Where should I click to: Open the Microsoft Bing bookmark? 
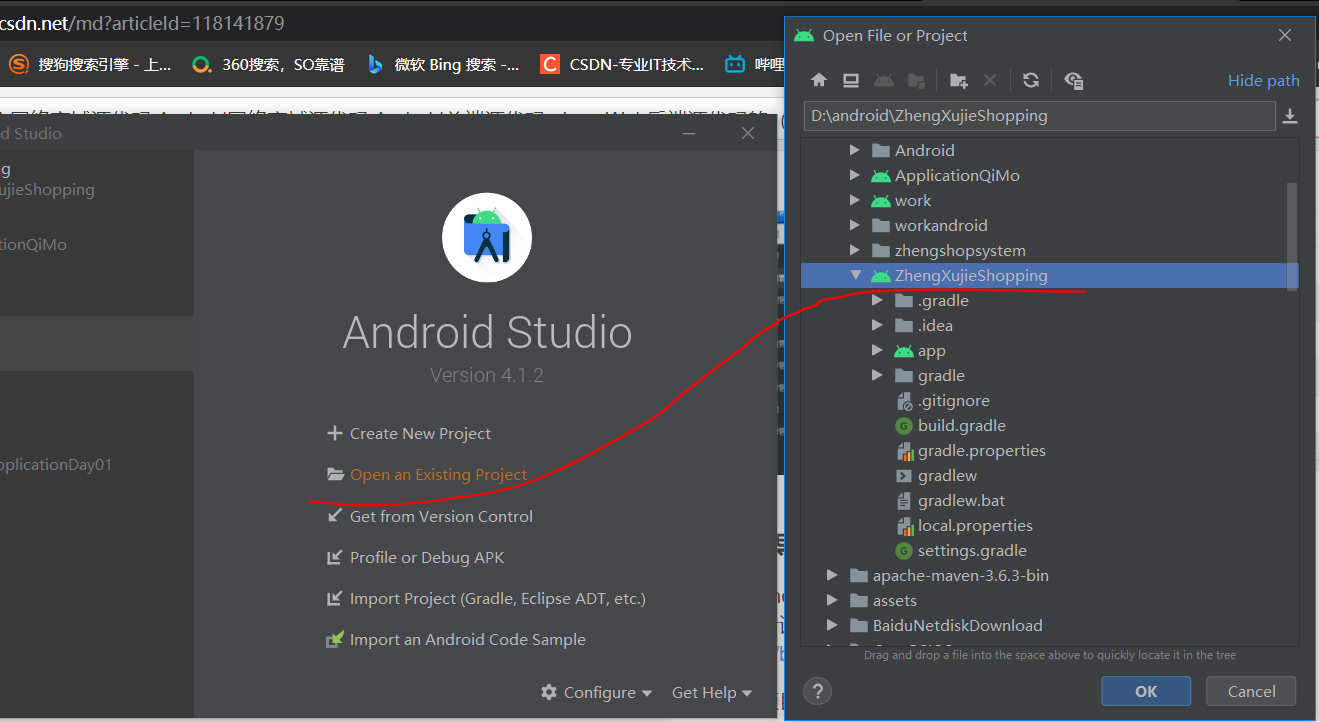click(443, 64)
